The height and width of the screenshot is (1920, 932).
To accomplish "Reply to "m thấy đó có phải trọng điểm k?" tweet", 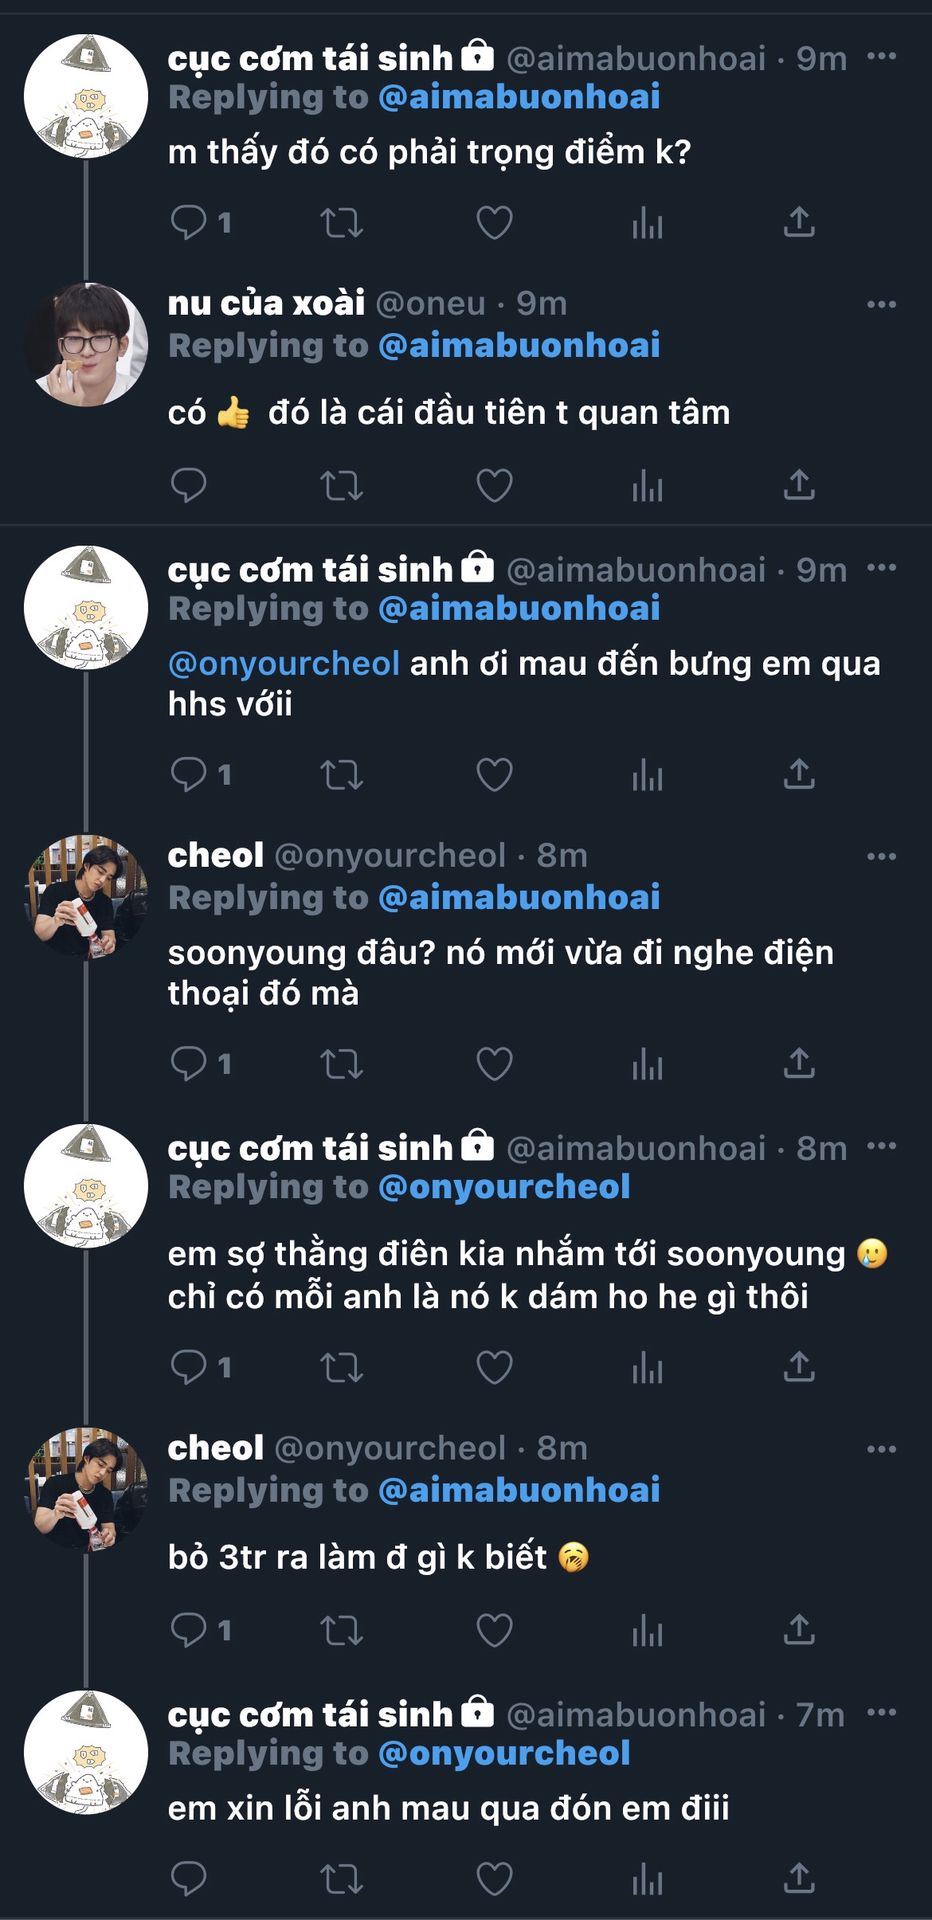I will click(188, 222).
